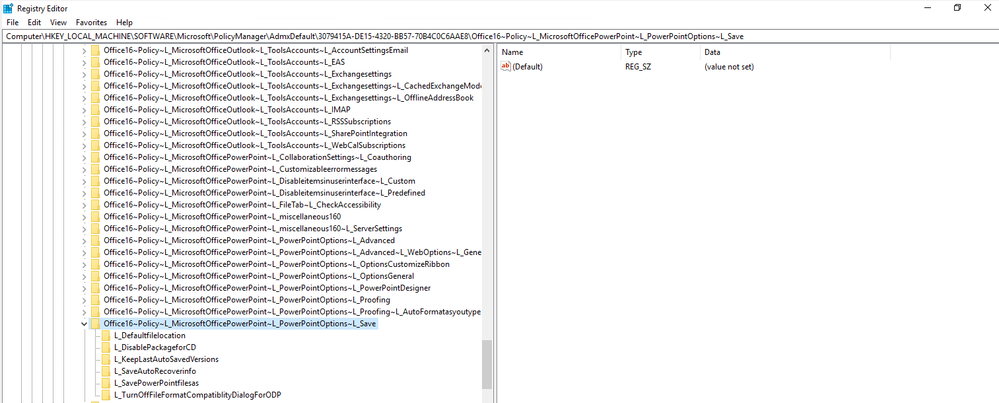Click the tree pane vertical scrollbar thumb
Image resolution: width=999 pixels, height=403 pixels.
487,364
